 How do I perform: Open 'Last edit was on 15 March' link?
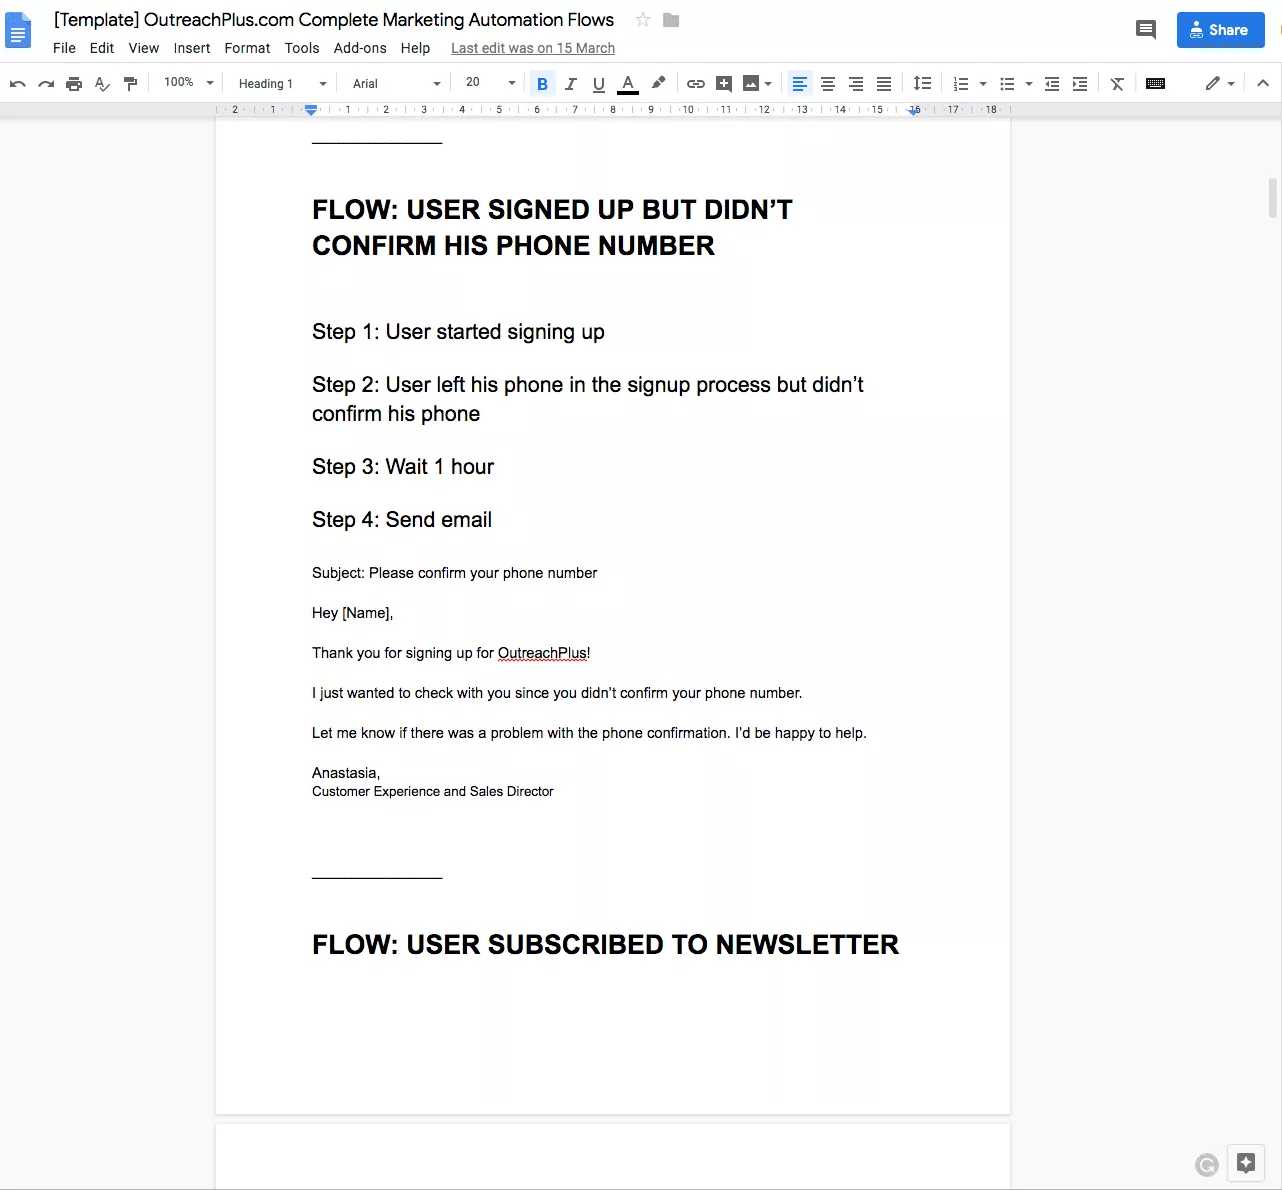point(532,48)
